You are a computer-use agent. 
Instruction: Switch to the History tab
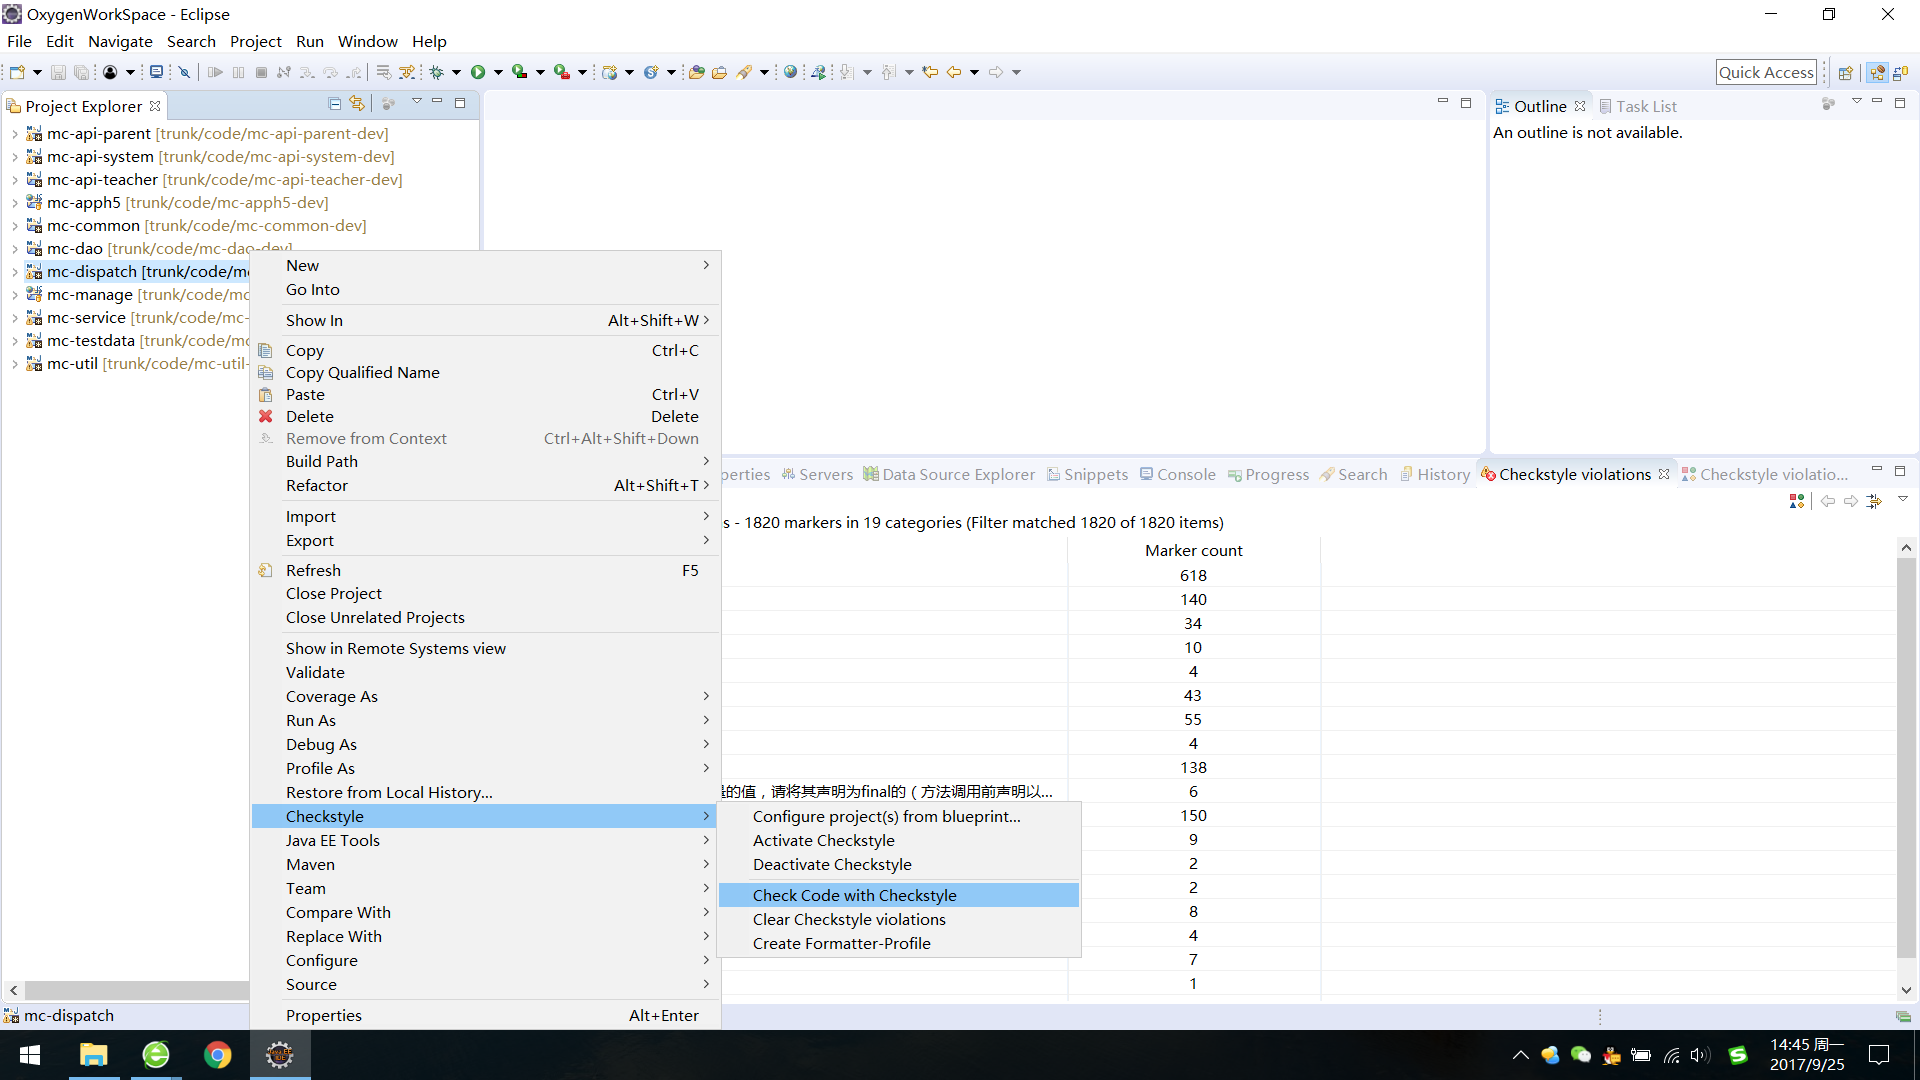1435,474
